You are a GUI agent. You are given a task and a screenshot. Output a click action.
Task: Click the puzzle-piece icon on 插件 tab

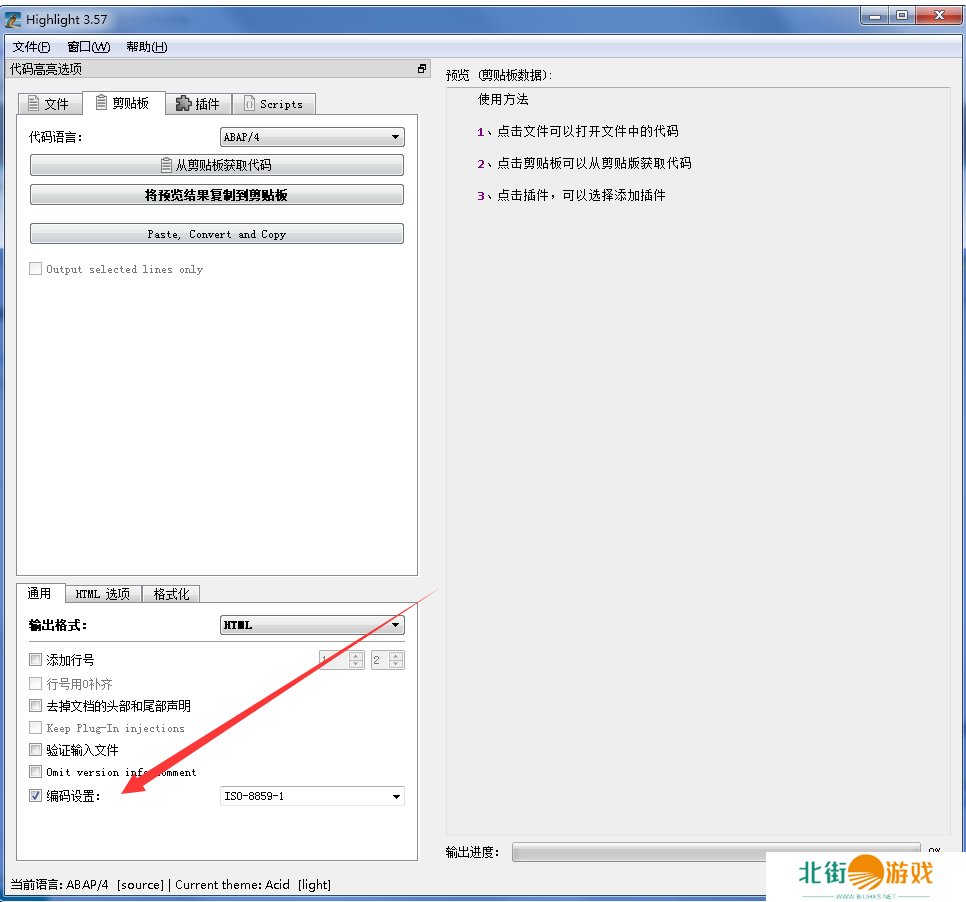coord(183,103)
